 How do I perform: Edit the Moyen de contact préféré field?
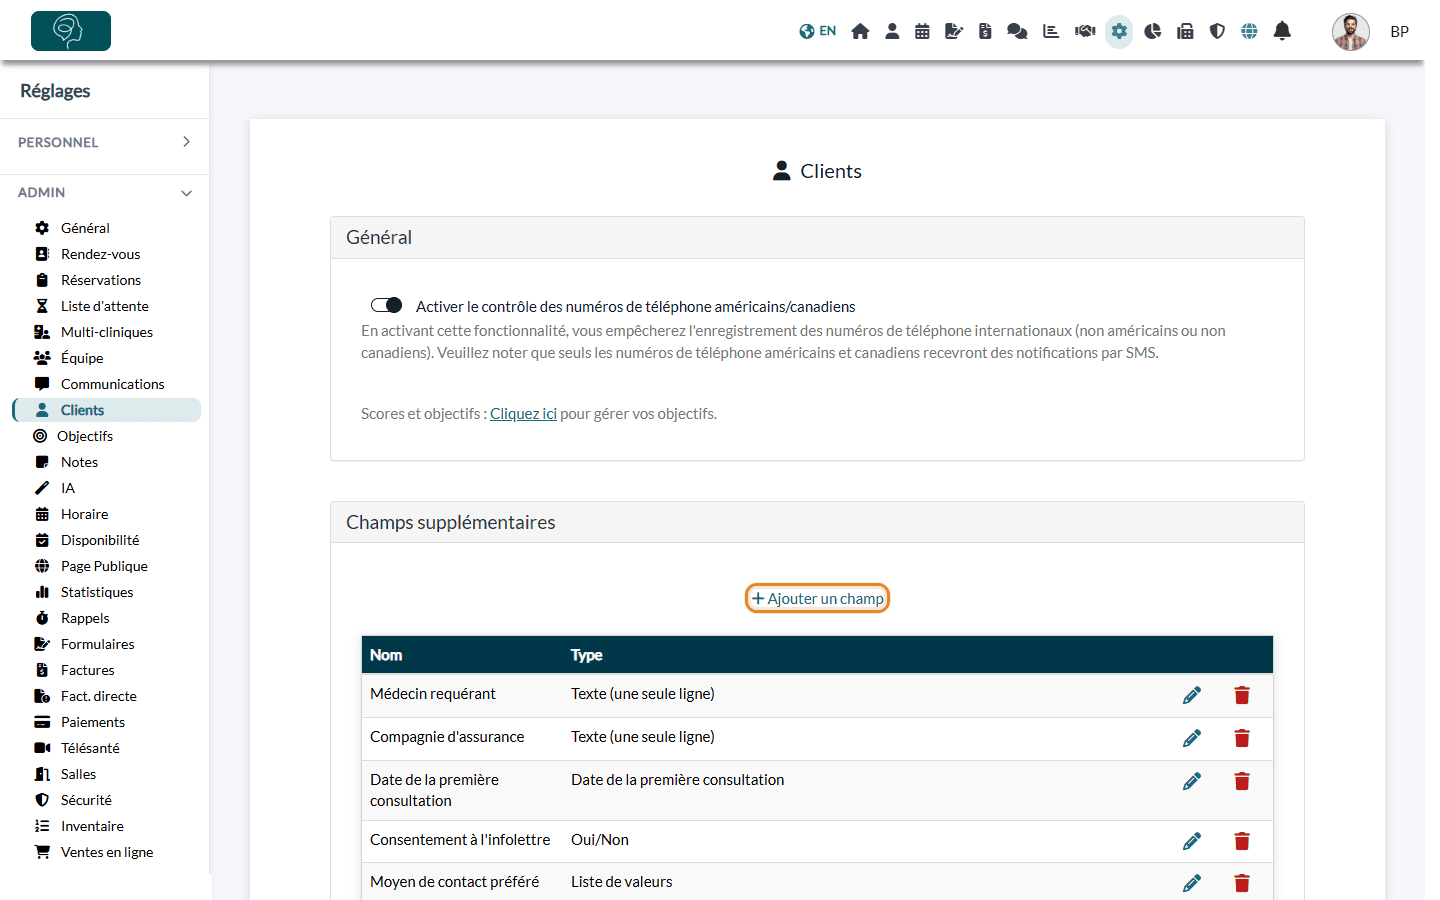coord(1192,883)
